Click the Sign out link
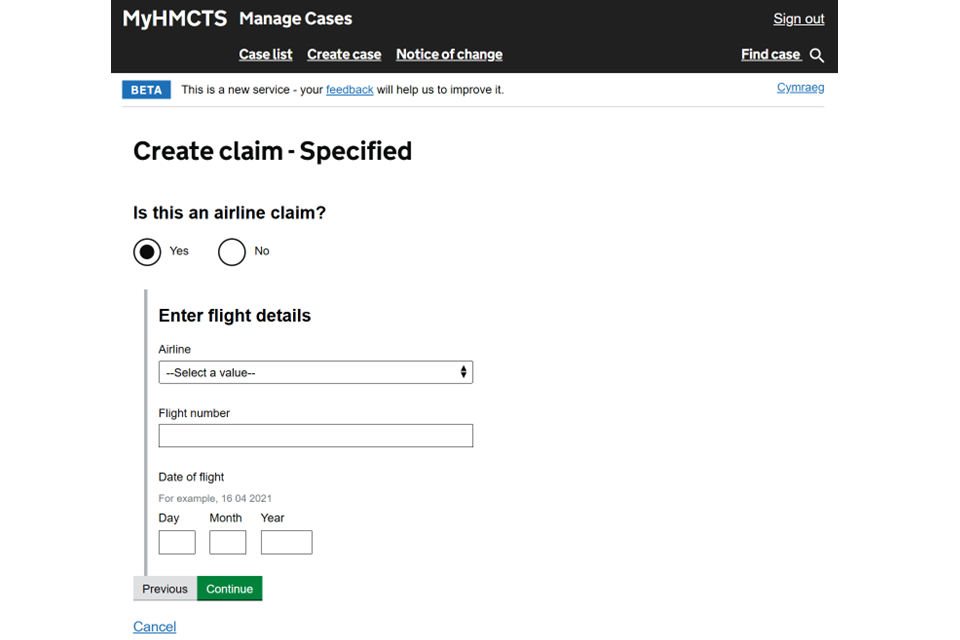The image size is (960, 640). [798, 19]
